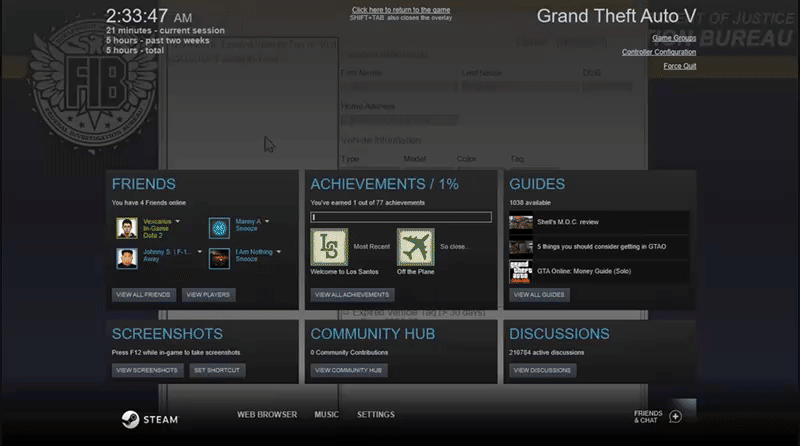800x446 pixels.
Task: Click Manny A friend name
Action: click(x=248, y=221)
